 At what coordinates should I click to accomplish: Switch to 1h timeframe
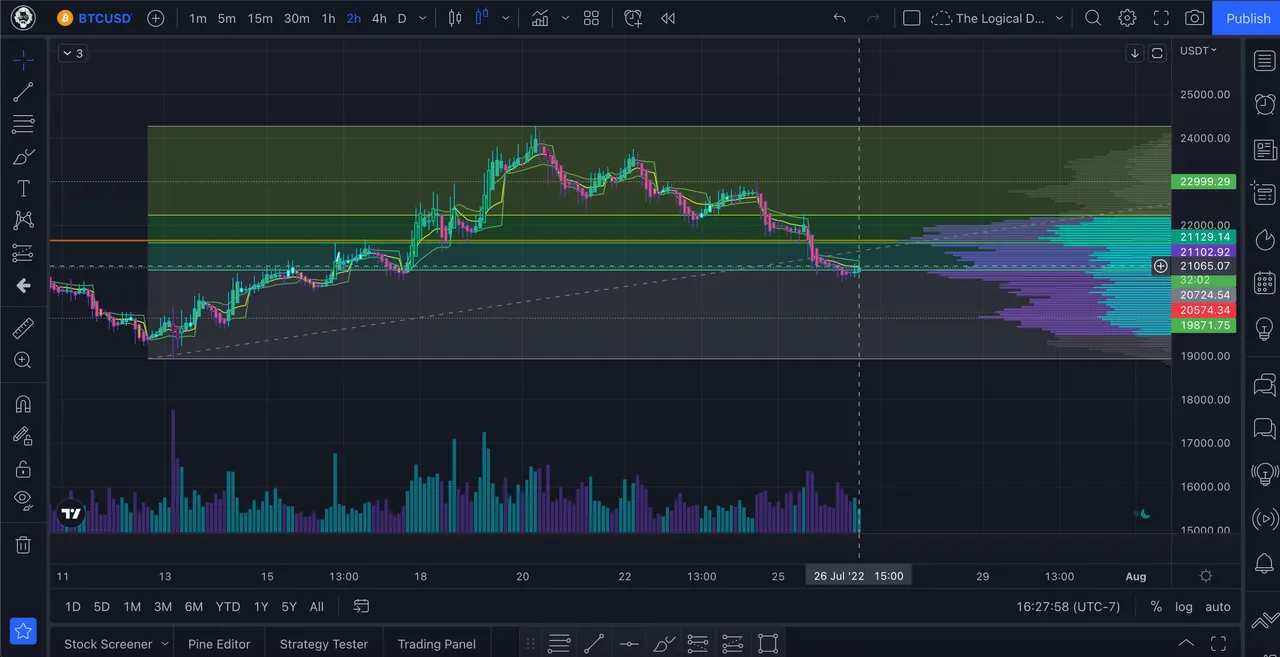328,18
